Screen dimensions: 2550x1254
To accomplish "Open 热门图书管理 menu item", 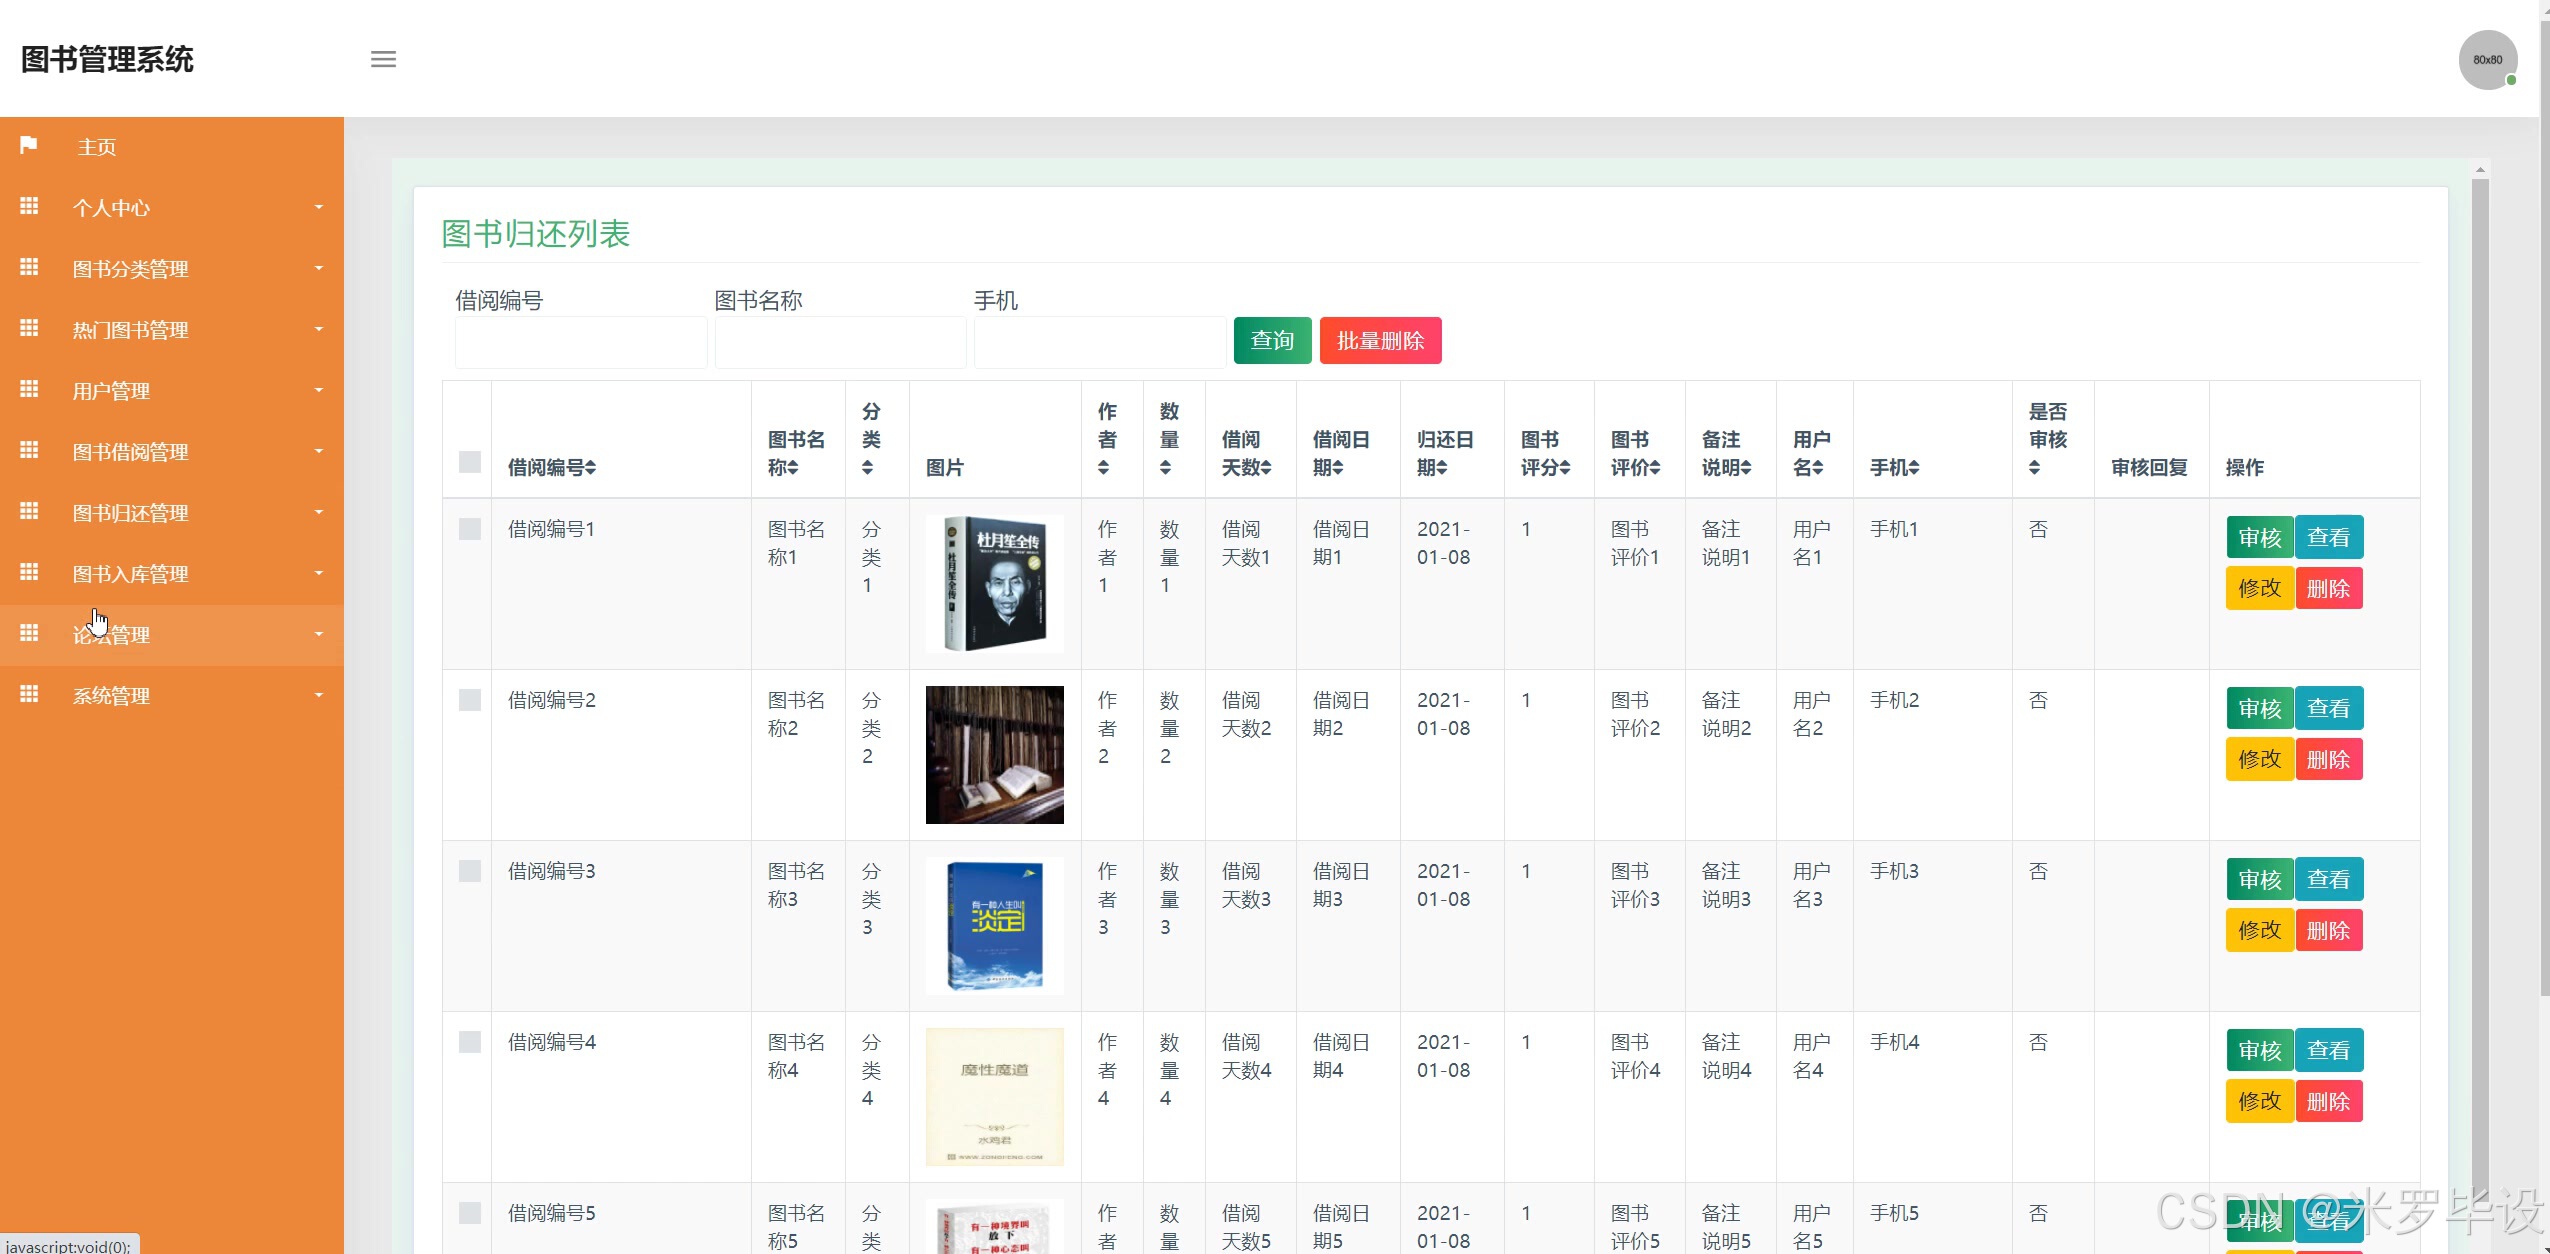I will 130,330.
